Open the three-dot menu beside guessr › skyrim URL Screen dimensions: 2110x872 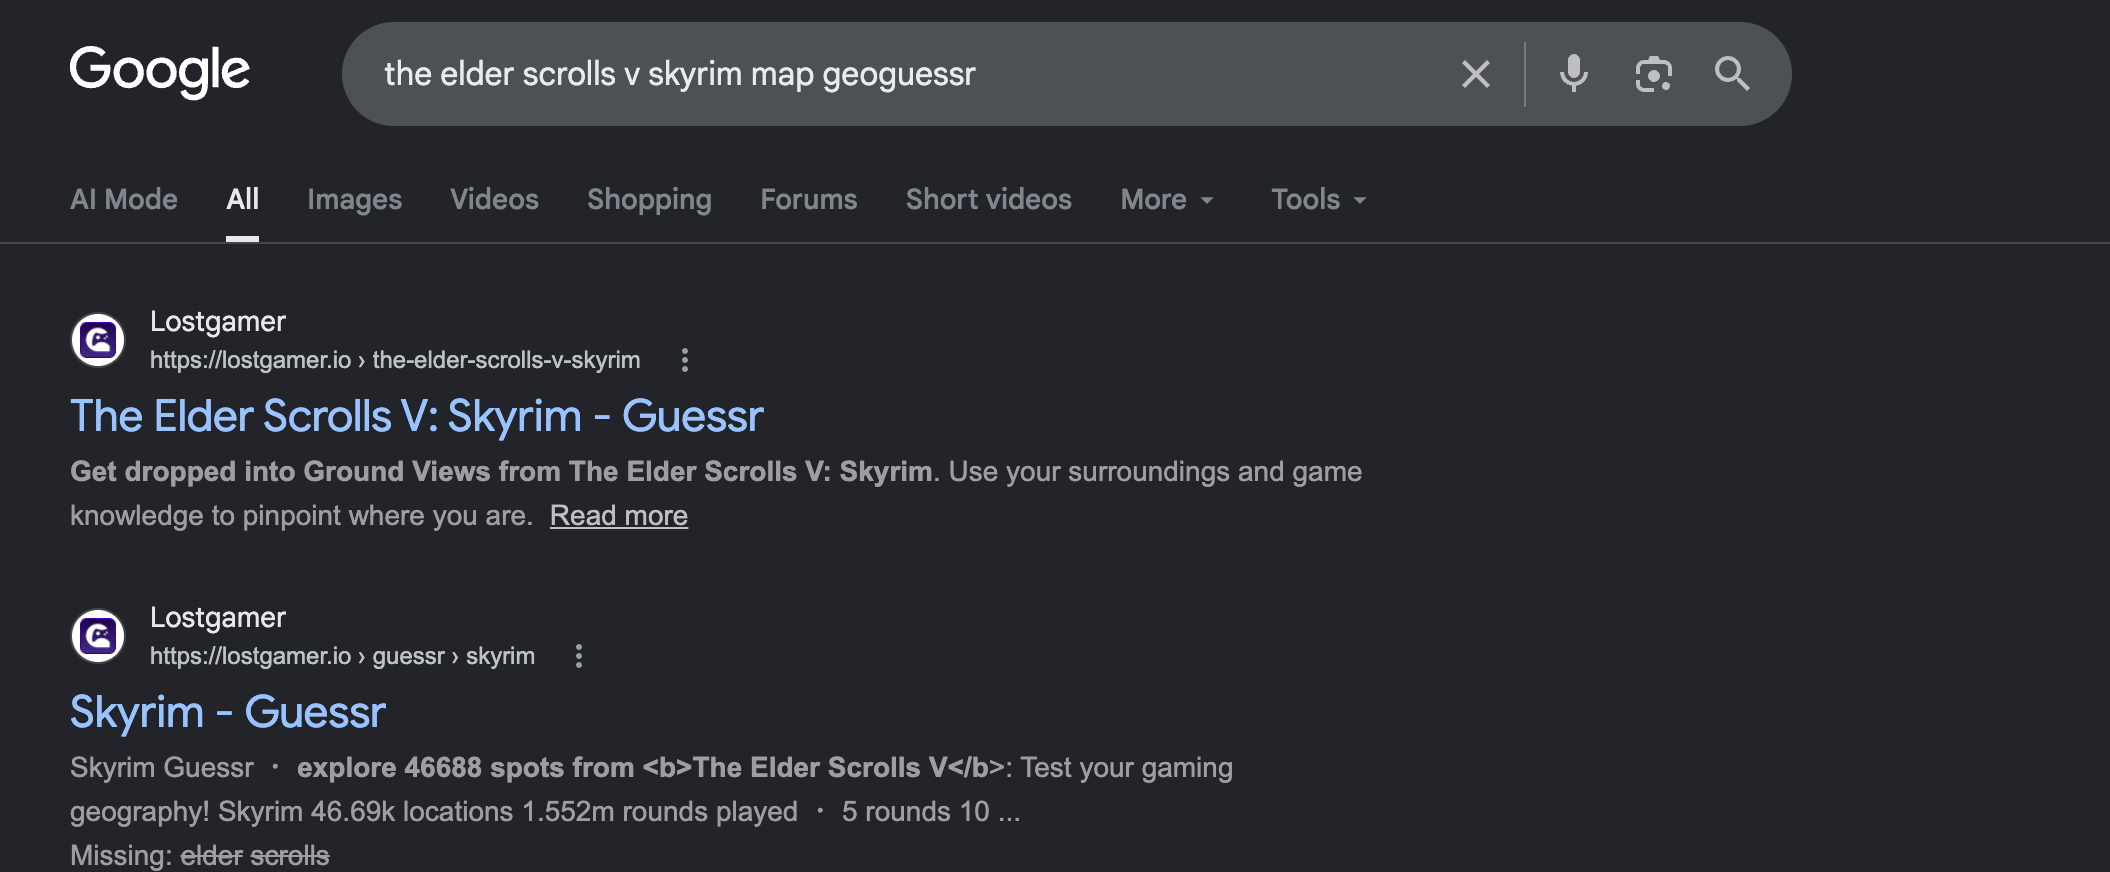(x=579, y=656)
